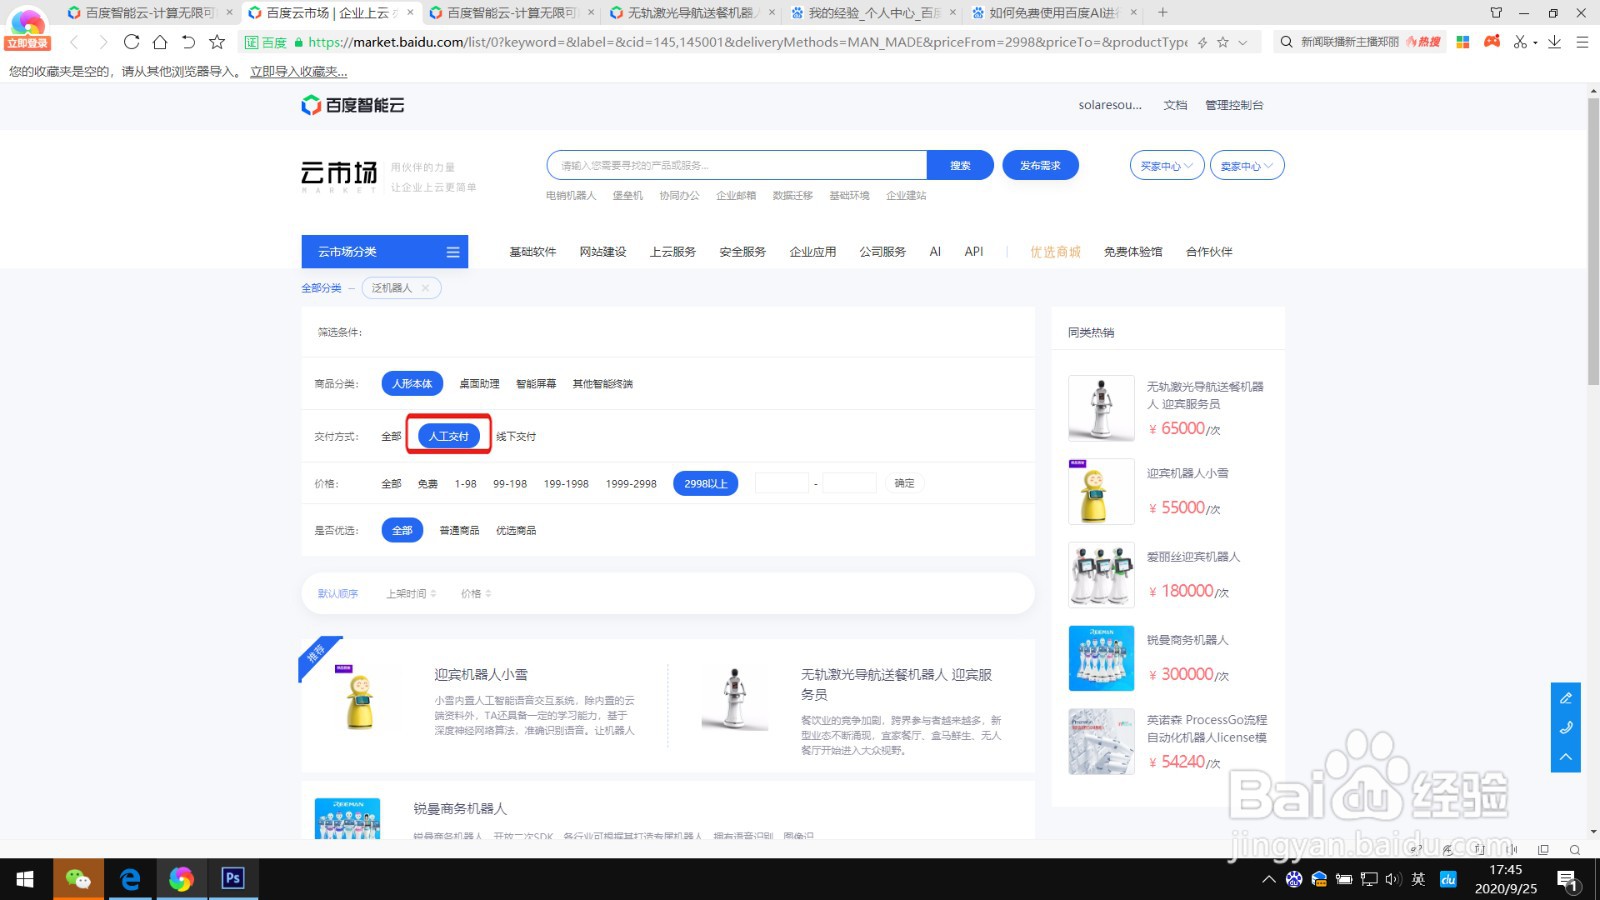Select 人工交付 delivery method
This screenshot has width=1600, height=900.
point(449,436)
